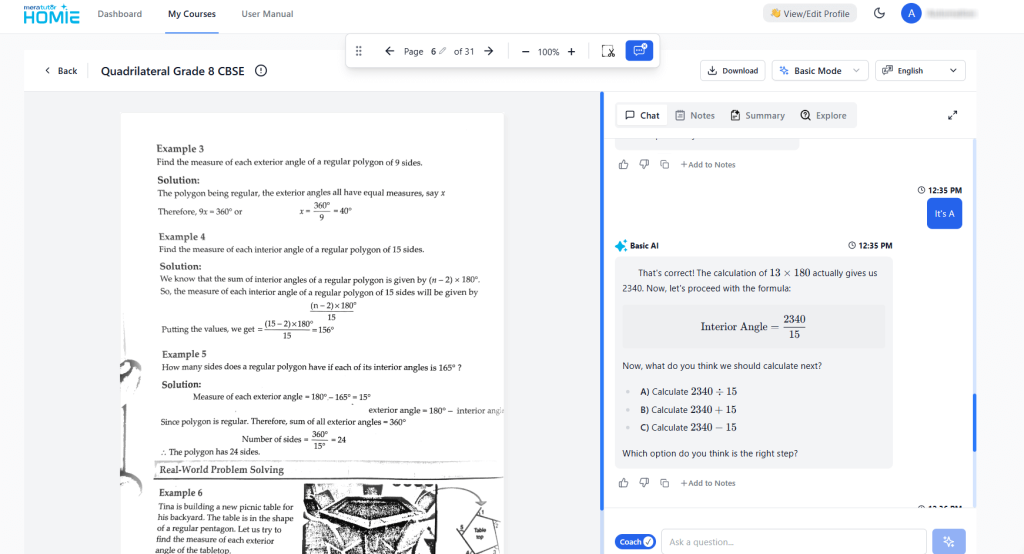Image resolution: width=1024 pixels, height=554 pixels.
Task: Open the English language dropdown
Action: pyautogui.click(x=920, y=71)
